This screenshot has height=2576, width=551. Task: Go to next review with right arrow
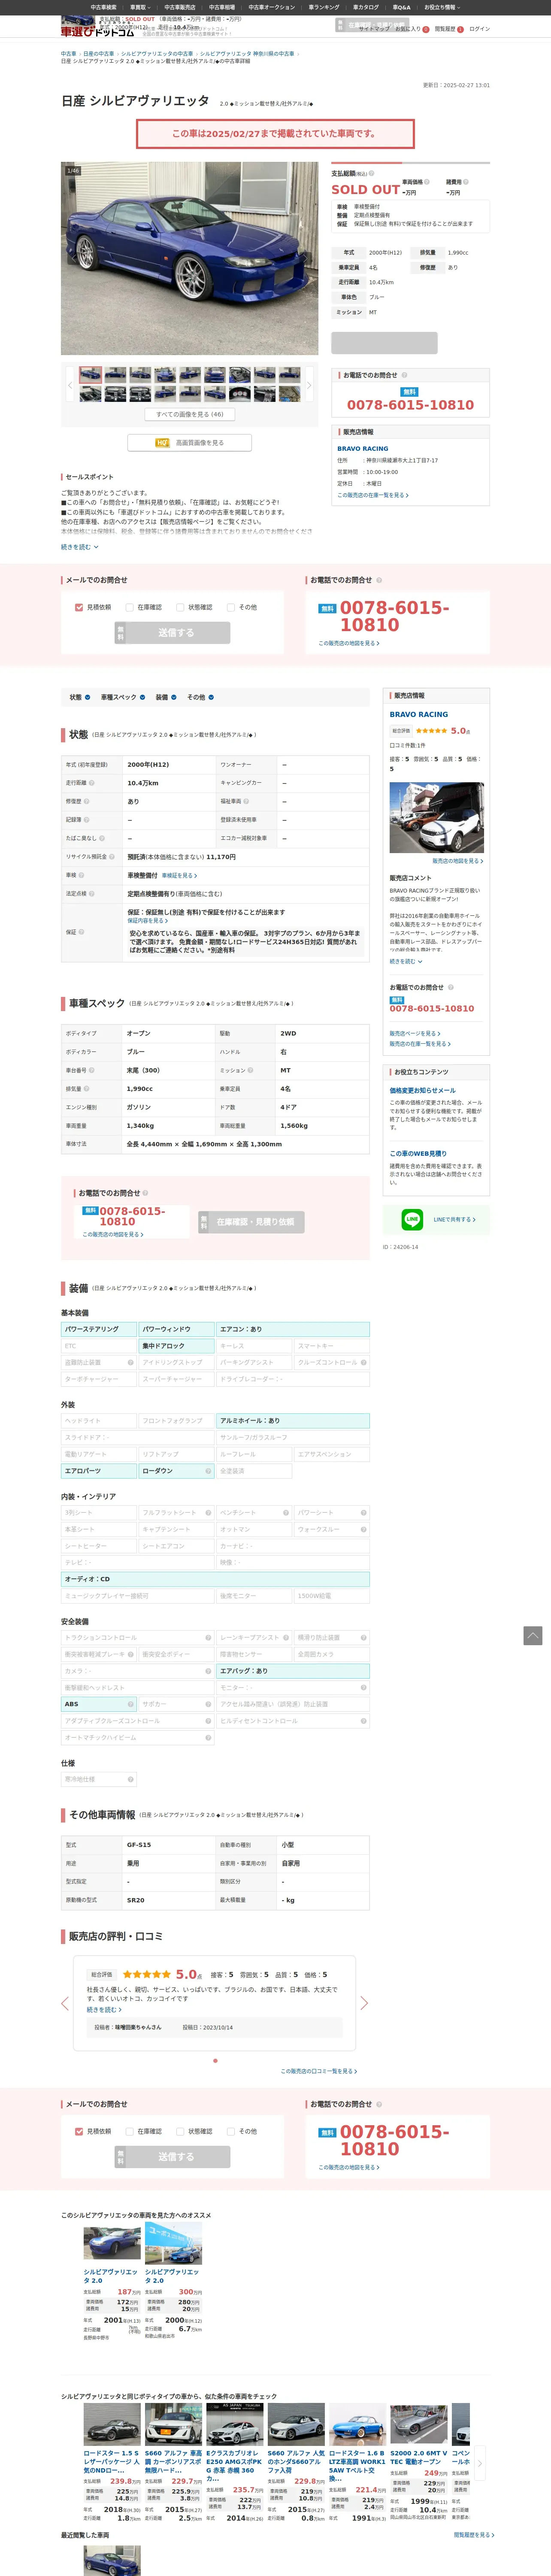pos(364,2003)
